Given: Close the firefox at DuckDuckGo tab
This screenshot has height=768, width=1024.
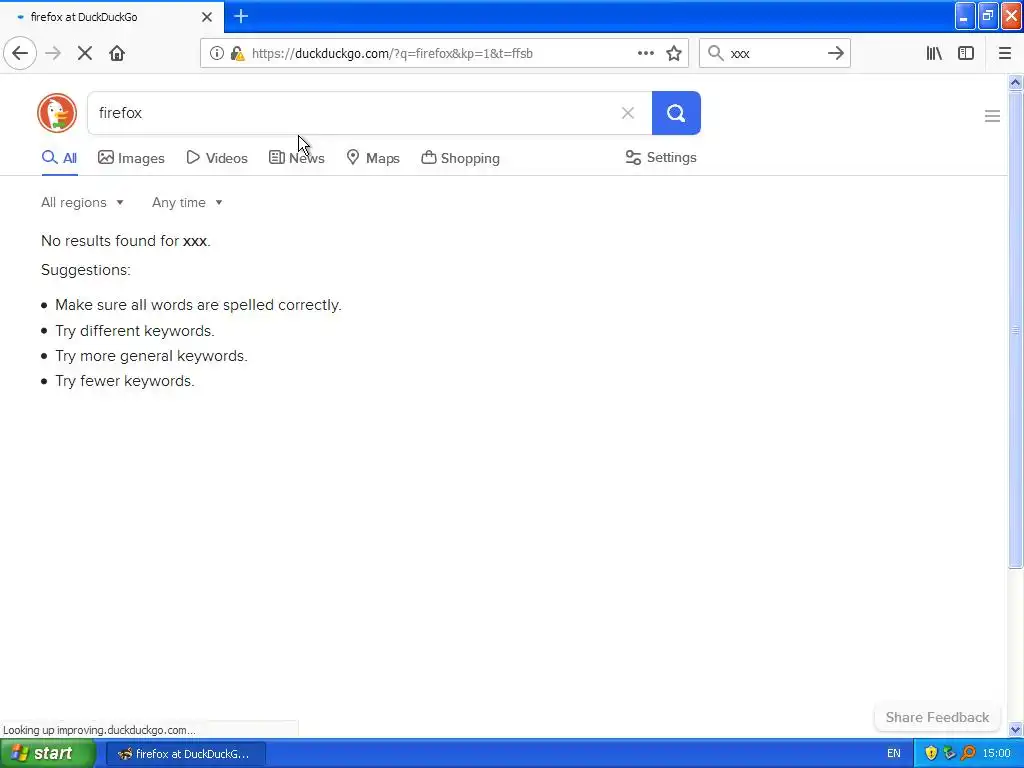Looking at the screenshot, I should pyautogui.click(x=207, y=17).
